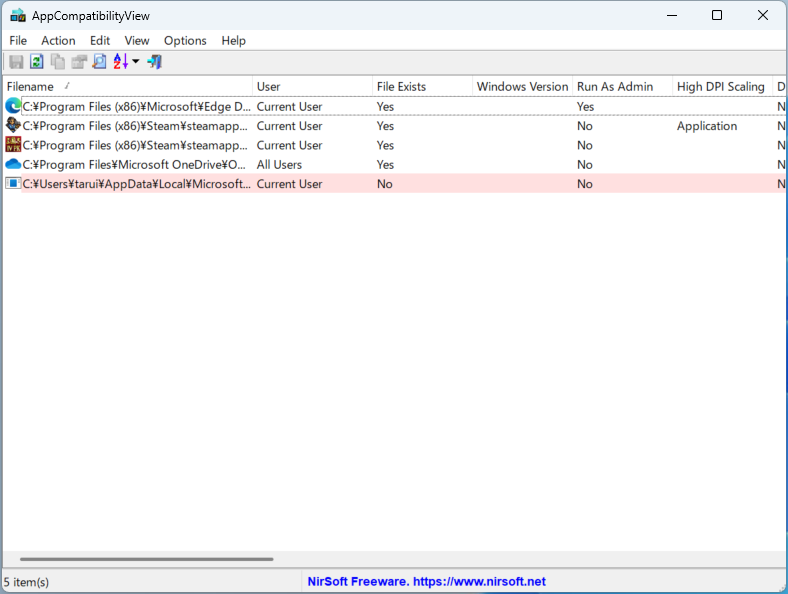Click File Exists 'Yes' in OneDrive row
Image resolution: width=788 pixels, height=594 pixels.
point(385,164)
